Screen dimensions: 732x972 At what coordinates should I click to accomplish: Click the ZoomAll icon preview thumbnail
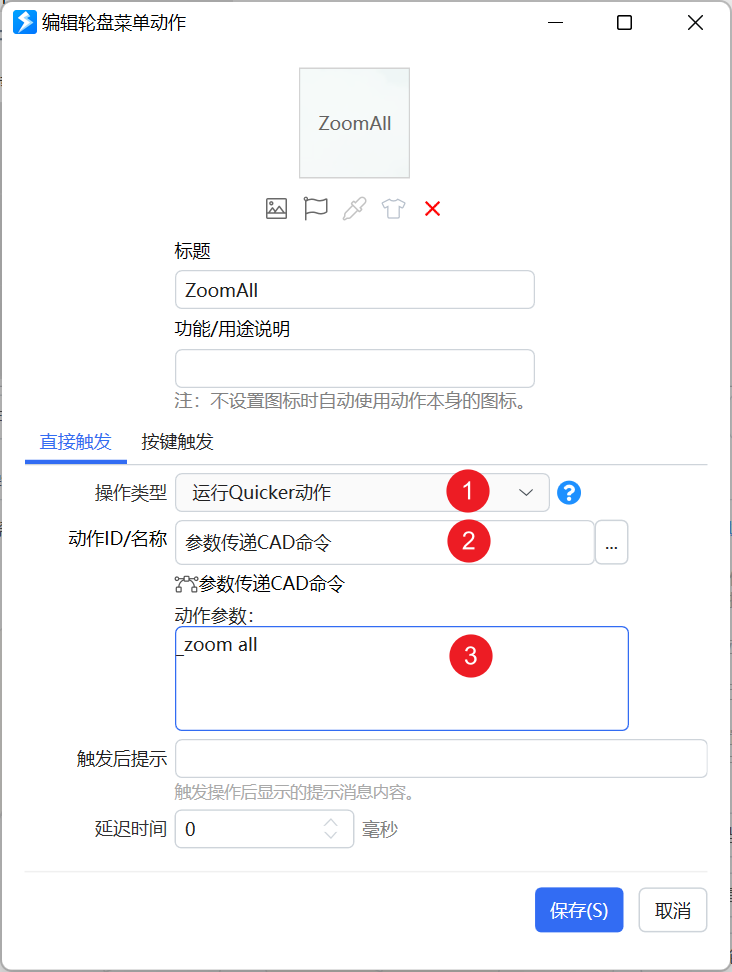point(355,123)
